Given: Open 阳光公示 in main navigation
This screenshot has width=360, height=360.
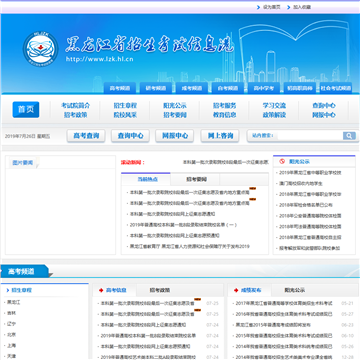Looking at the screenshot, I should [175, 105].
